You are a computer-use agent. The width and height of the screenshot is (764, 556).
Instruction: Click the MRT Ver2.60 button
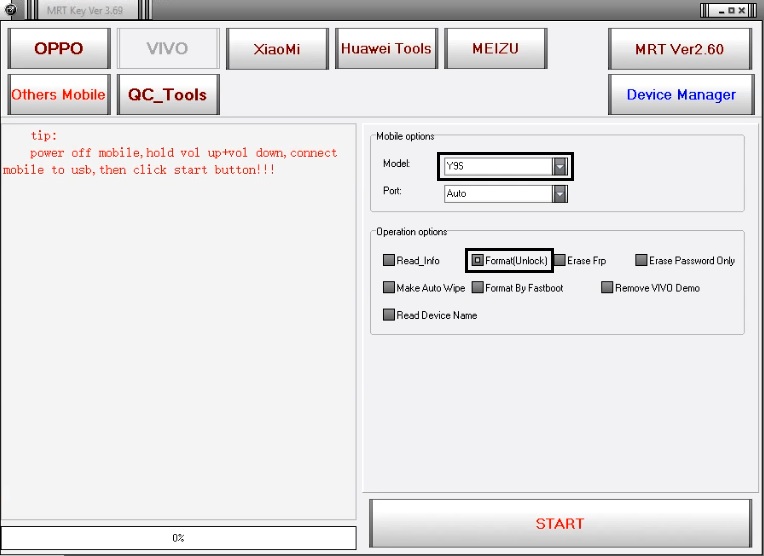(x=680, y=49)
